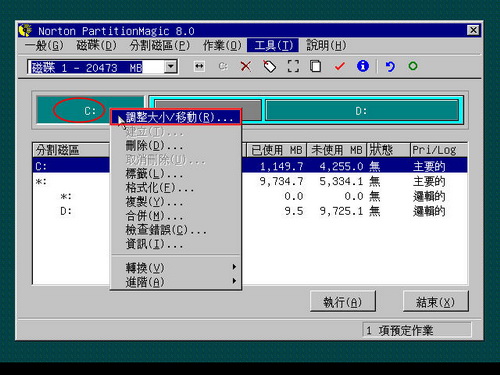Screen dimensions: 500x375
Task: Click the green circle apply icon
Action: [x=413, y=66]
